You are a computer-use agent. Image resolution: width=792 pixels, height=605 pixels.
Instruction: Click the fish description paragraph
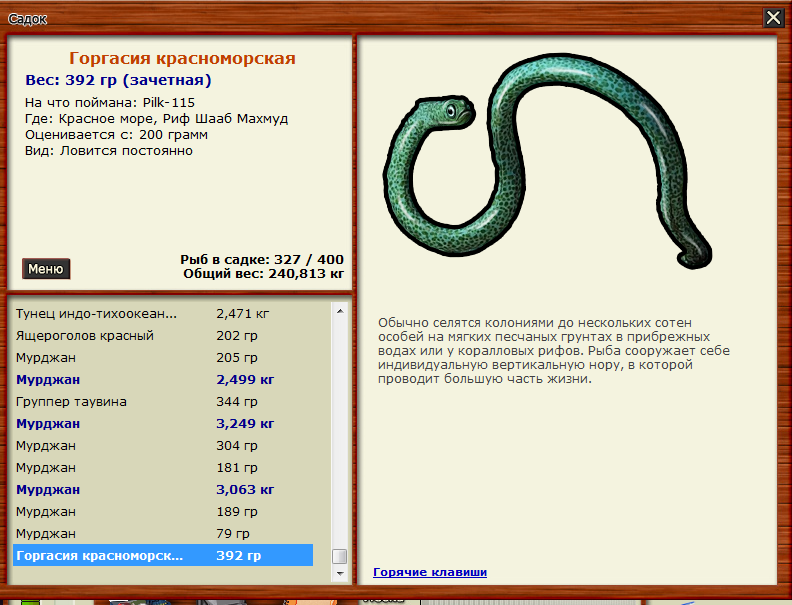click(x=554, y=350)
